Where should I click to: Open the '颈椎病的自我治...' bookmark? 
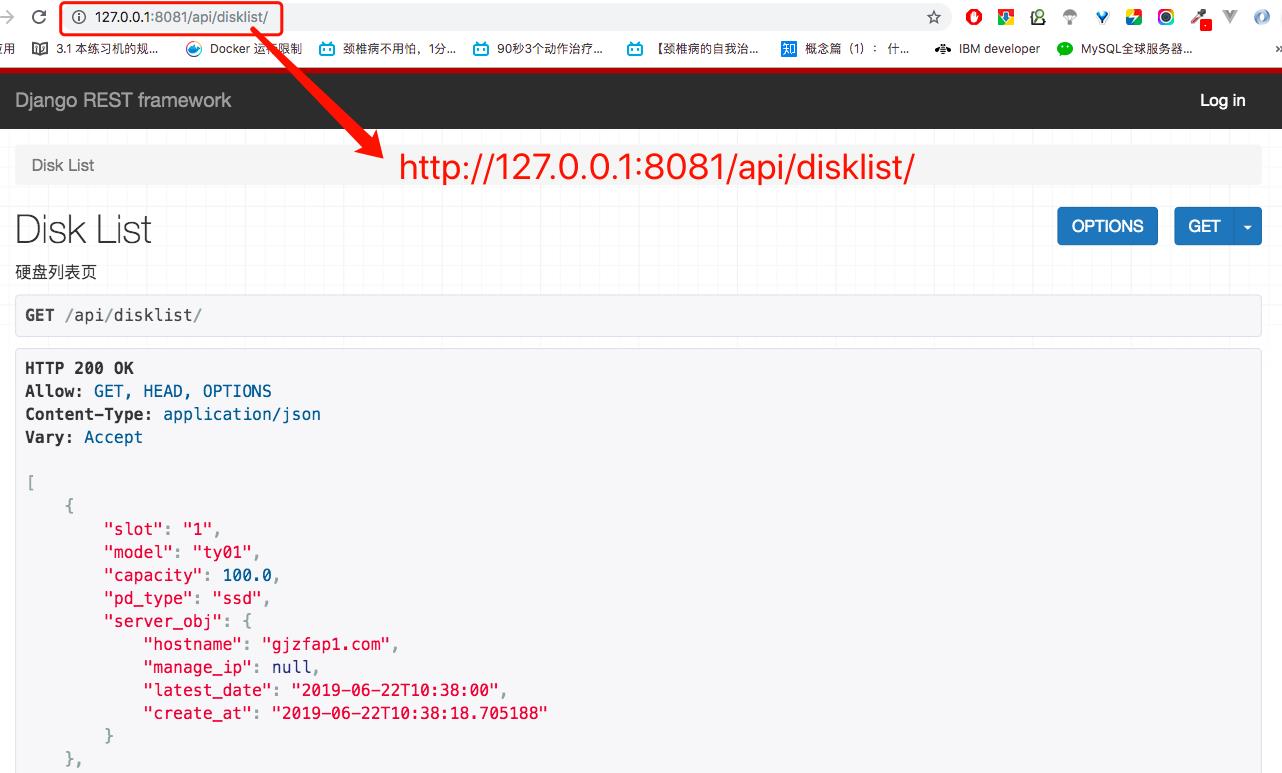[x=692, y=48]
